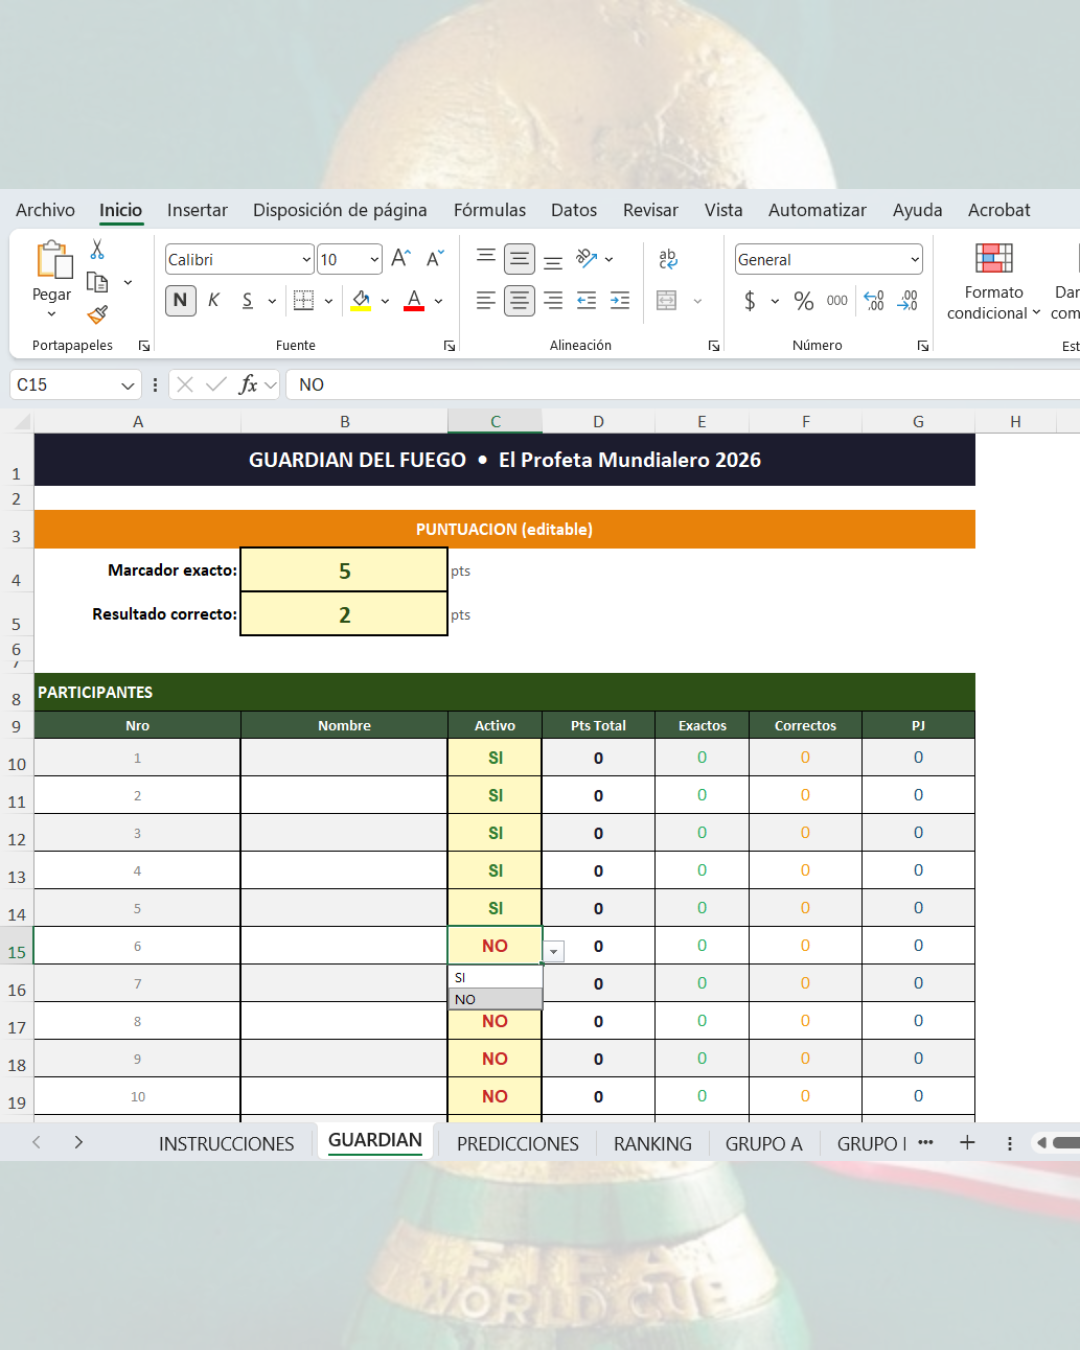Open Fuente dialog launcher
This screenshot has height=1350, width=1080.
tap(449, 346)
